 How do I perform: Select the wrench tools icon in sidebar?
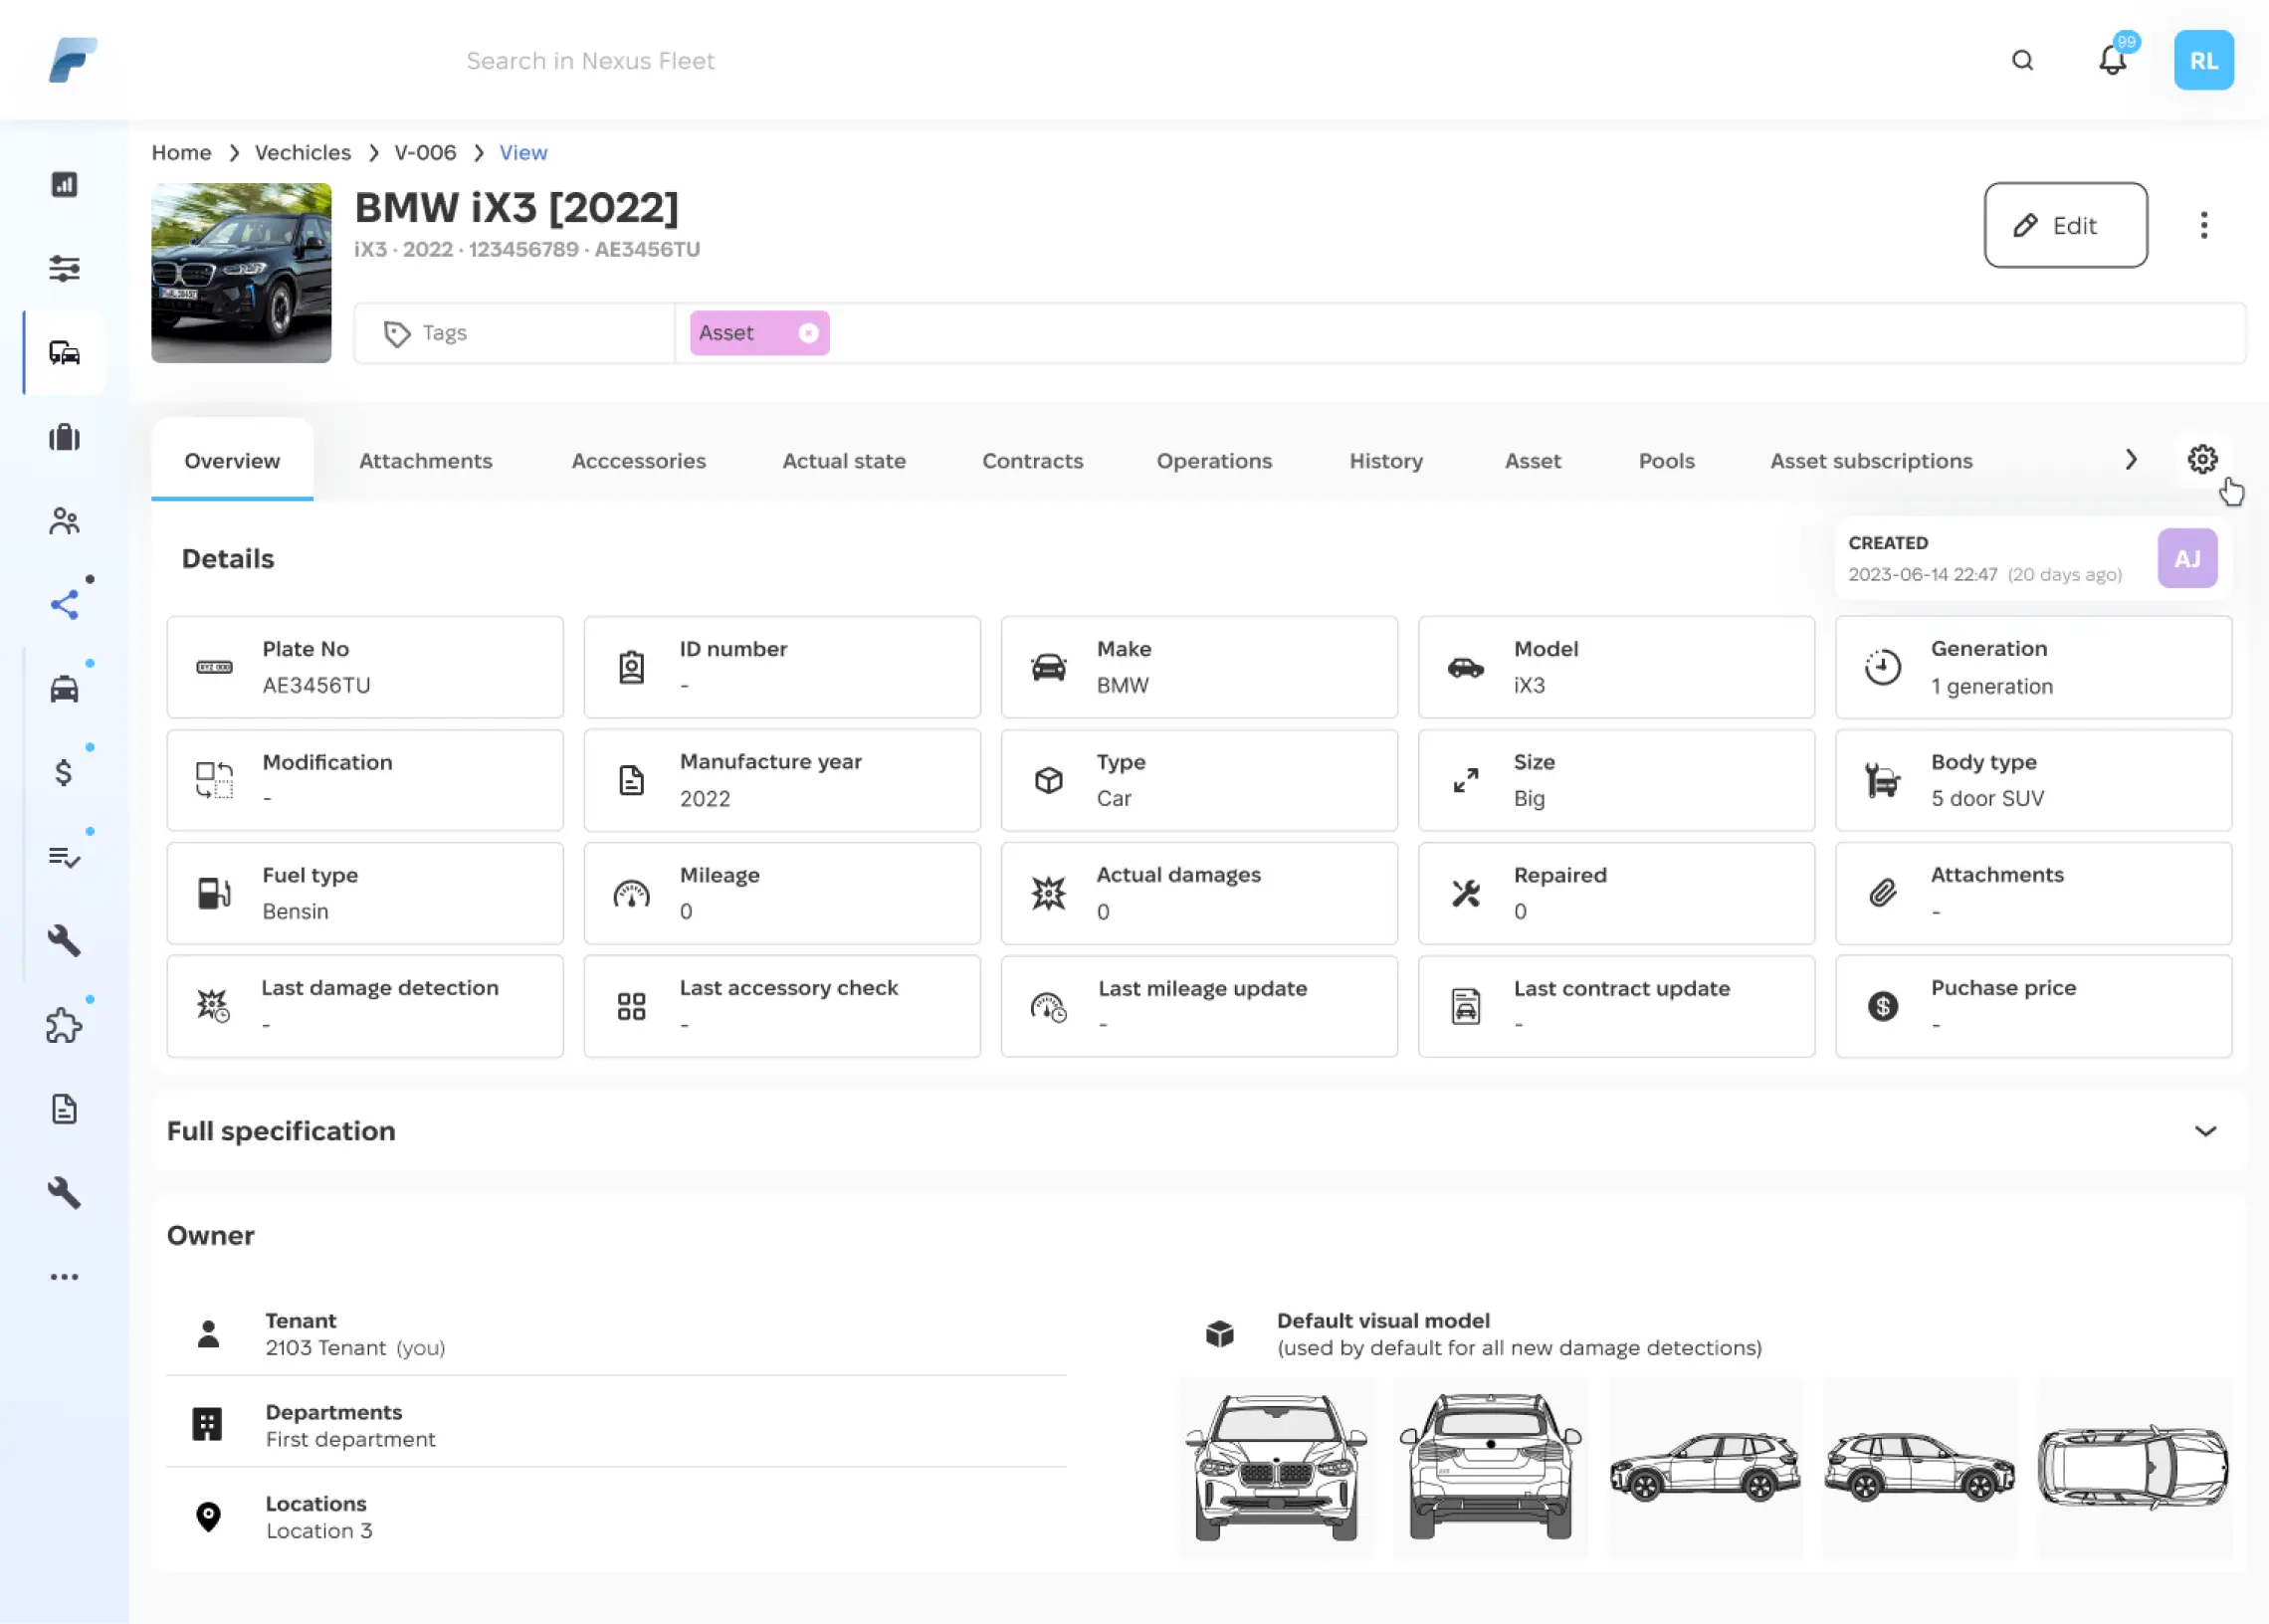click(64, 940)
